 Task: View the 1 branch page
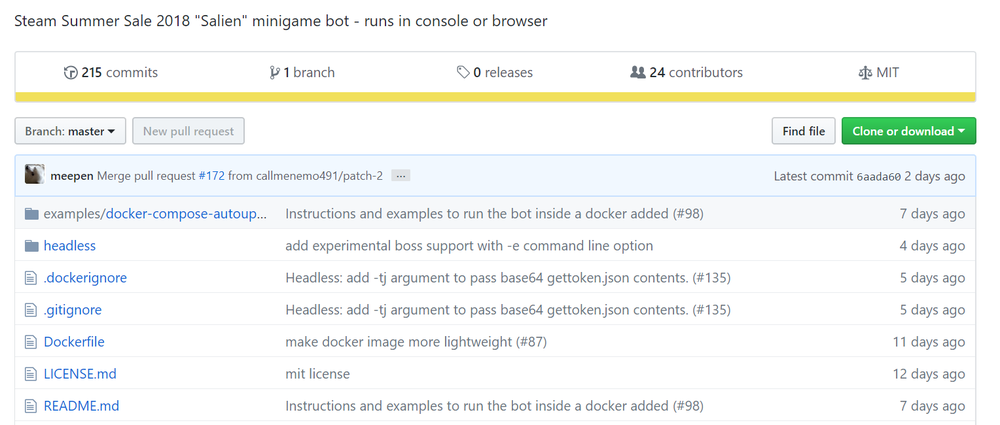click(302, 73)
